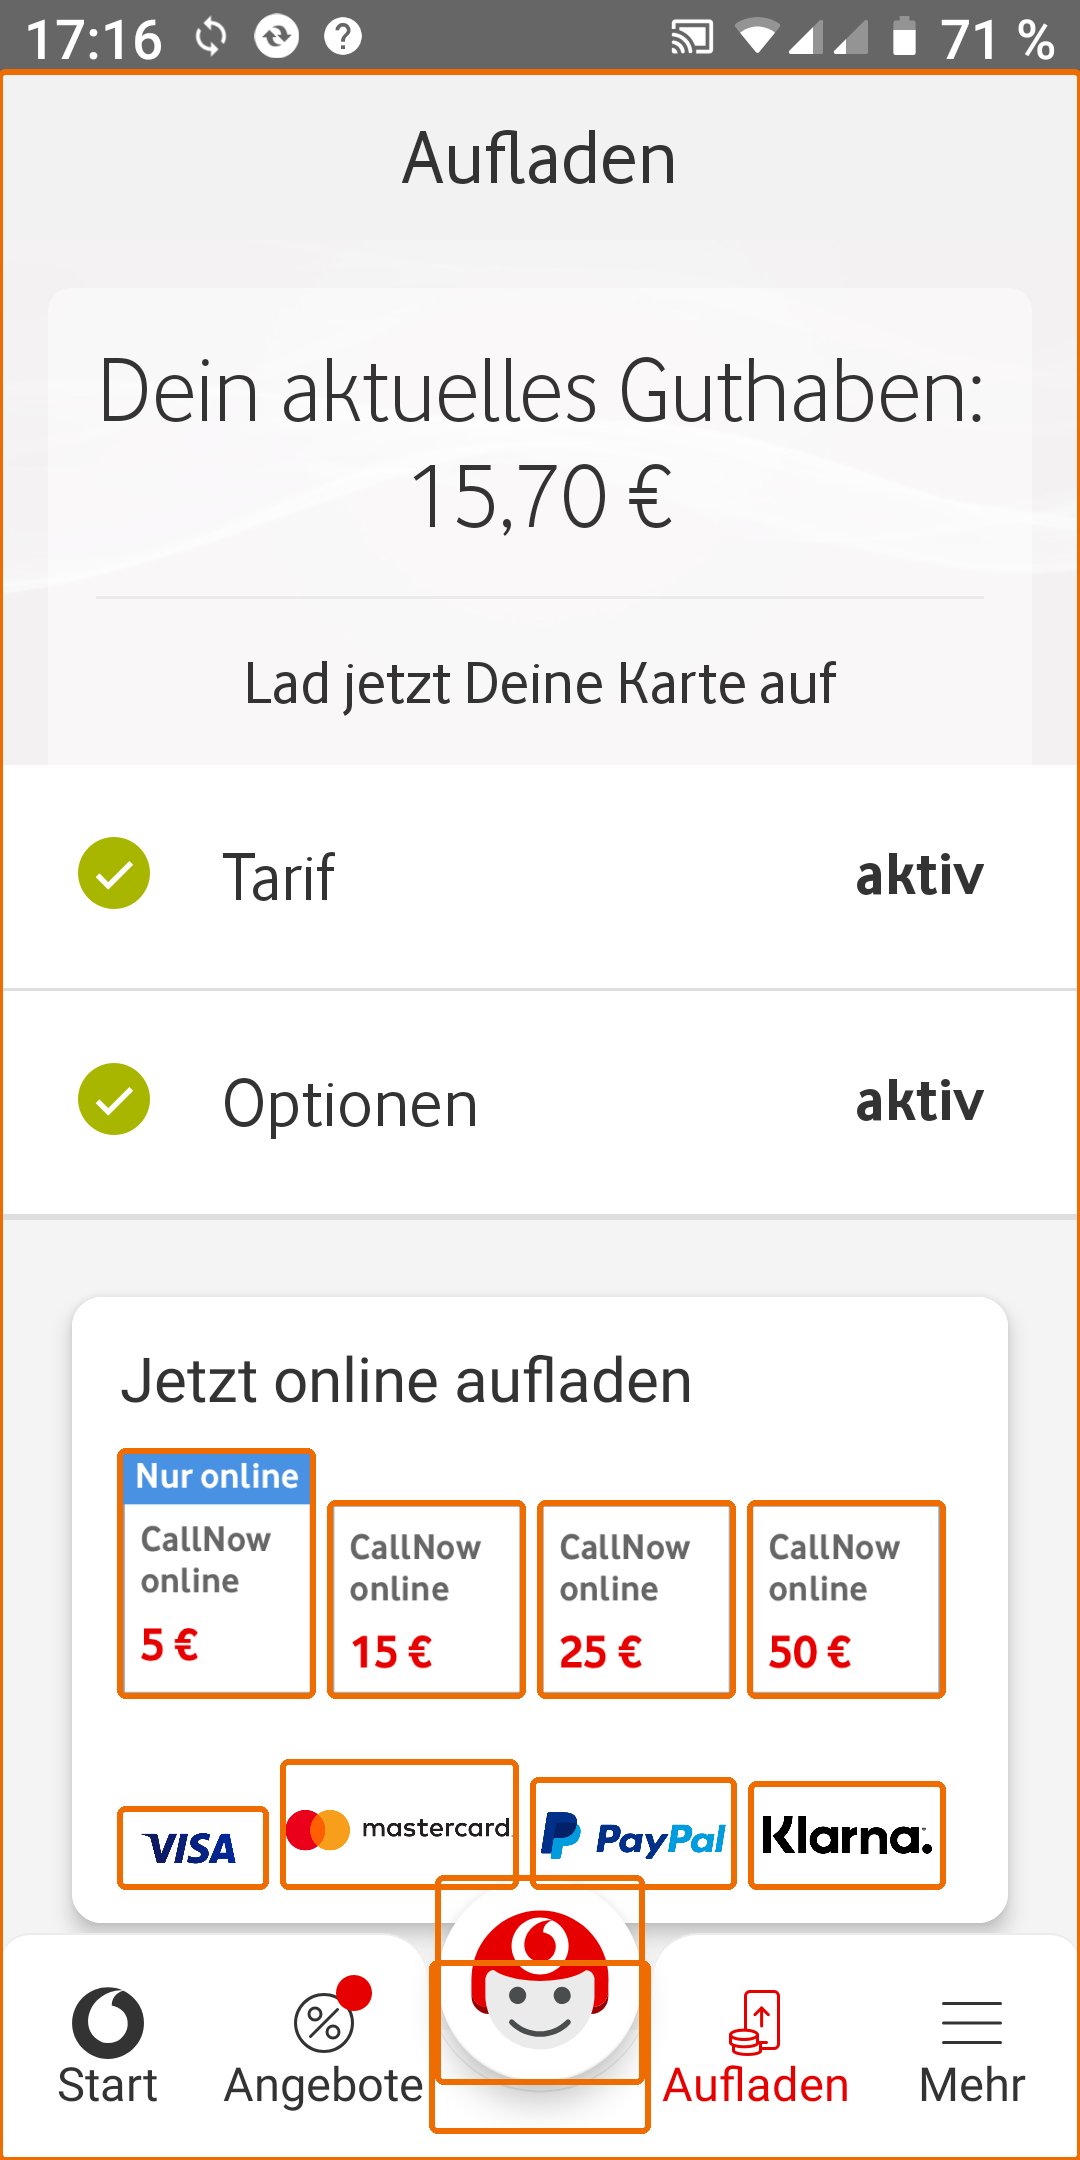The width and height of the screenshot is (1080, 2160).
Task: Select the VISA payment logo
Action: pyautogui.click(x=192, y=1848)
